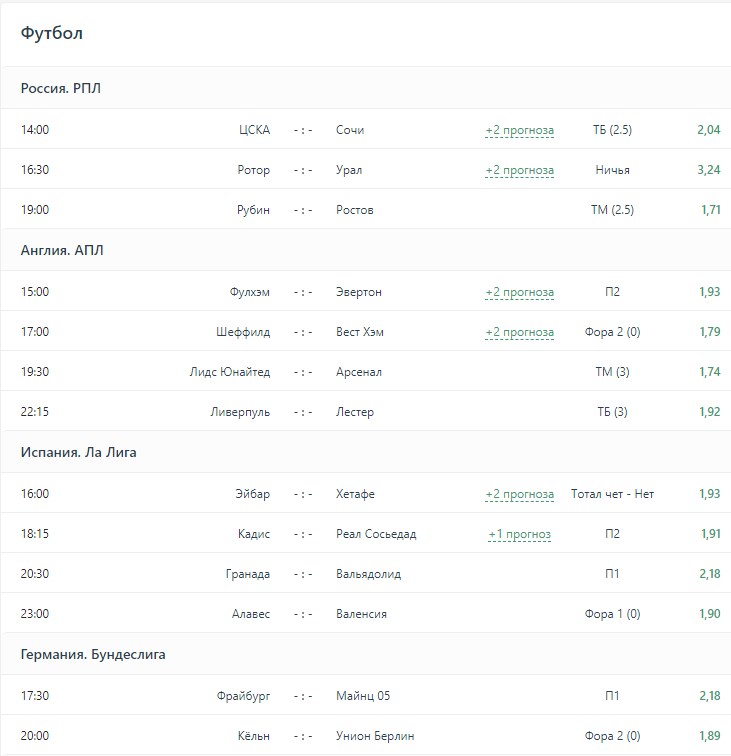Click the Футбол section title
731x756 pixels.
pos(52,33)
